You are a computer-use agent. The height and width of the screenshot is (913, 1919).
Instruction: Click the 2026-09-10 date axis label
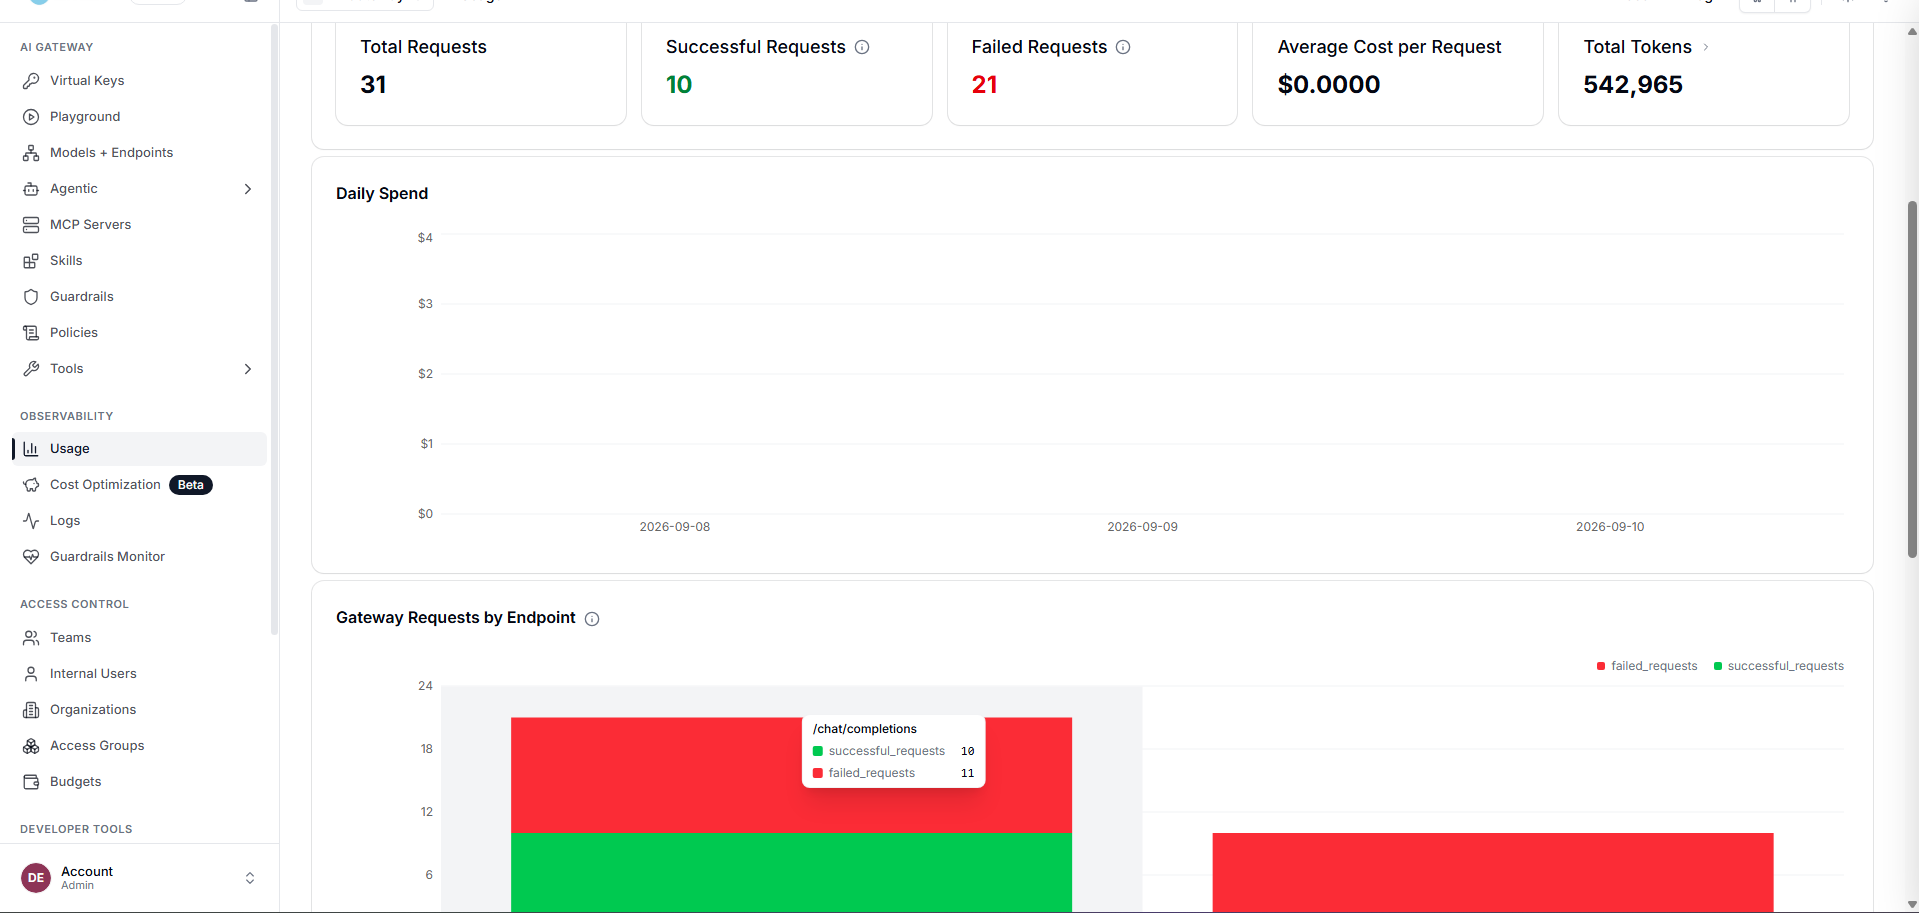coord(1610,527)
